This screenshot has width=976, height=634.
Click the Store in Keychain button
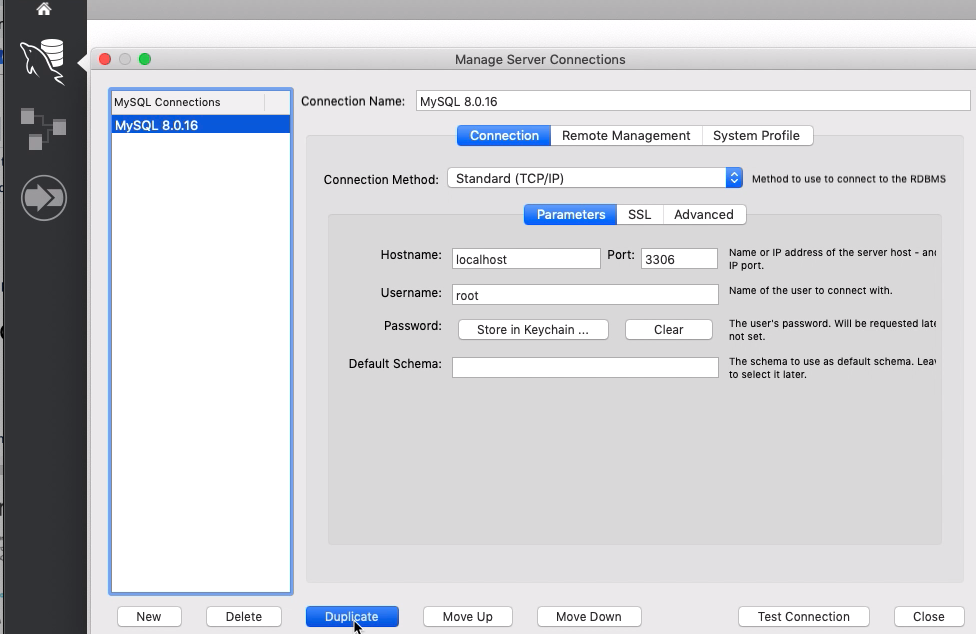tap(533, 330)
